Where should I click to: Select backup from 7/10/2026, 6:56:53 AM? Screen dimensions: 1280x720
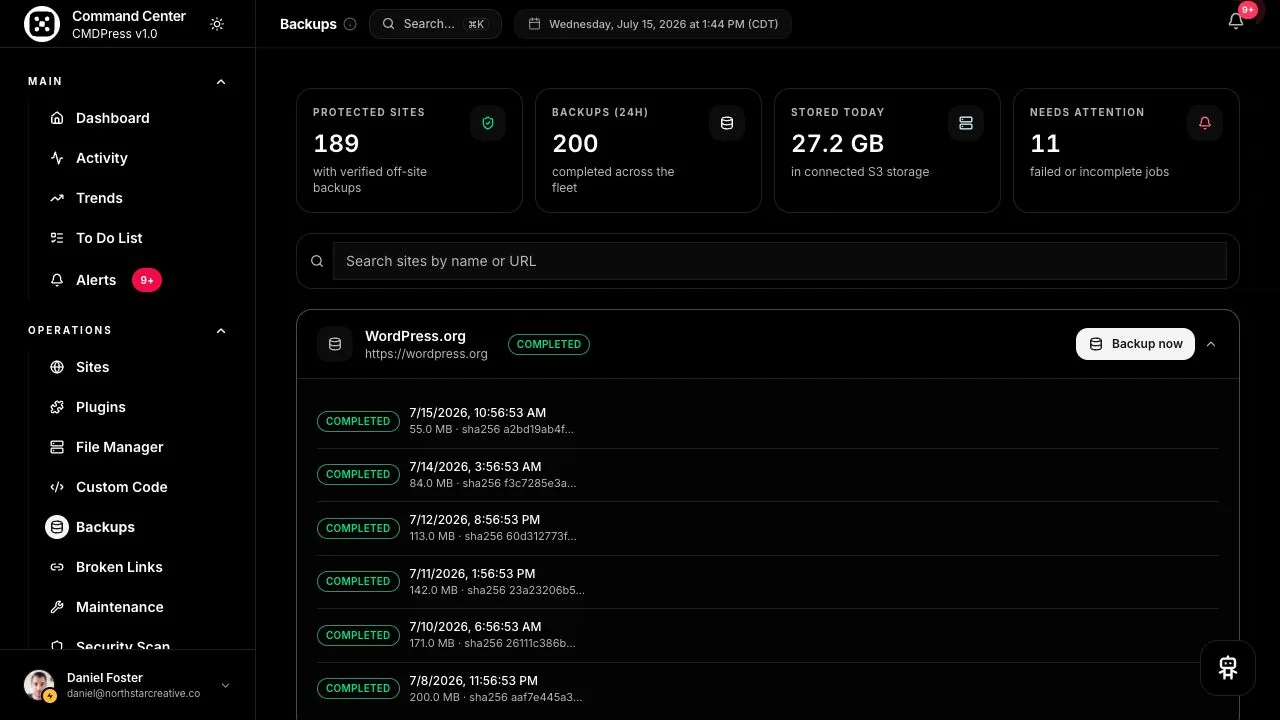coord(768,635)
